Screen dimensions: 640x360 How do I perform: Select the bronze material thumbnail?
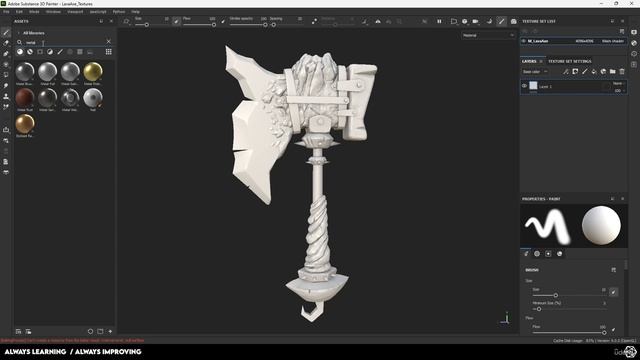tap(25, 124)
